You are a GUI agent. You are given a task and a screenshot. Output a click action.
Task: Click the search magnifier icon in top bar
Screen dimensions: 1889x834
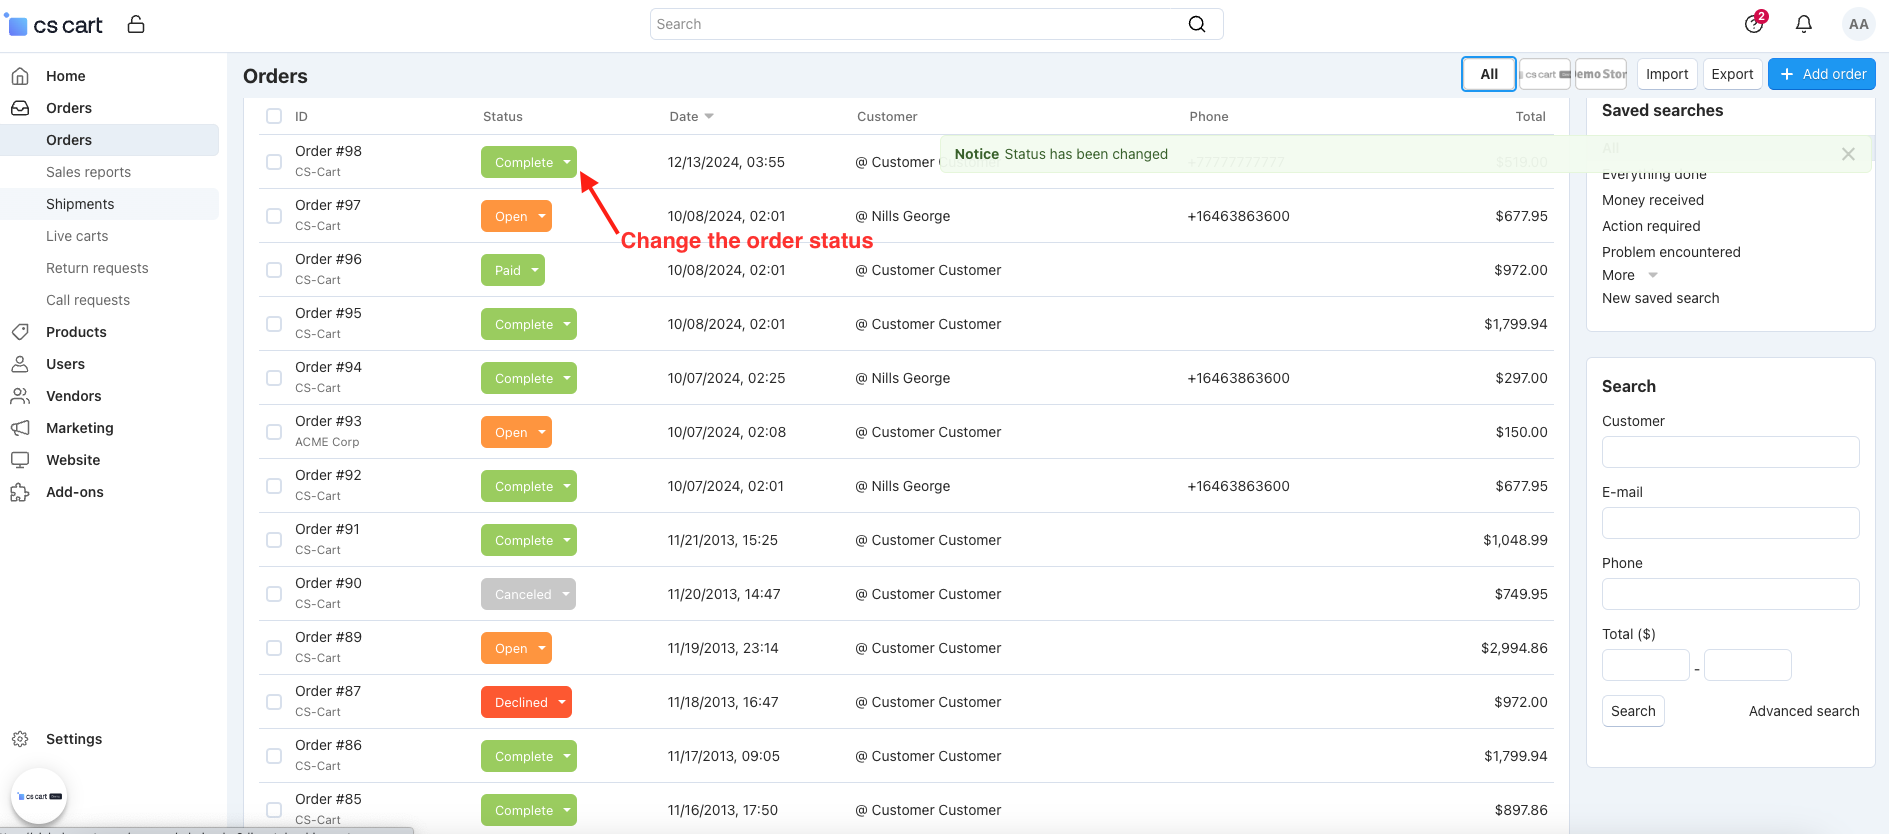tap(1196, 24)
